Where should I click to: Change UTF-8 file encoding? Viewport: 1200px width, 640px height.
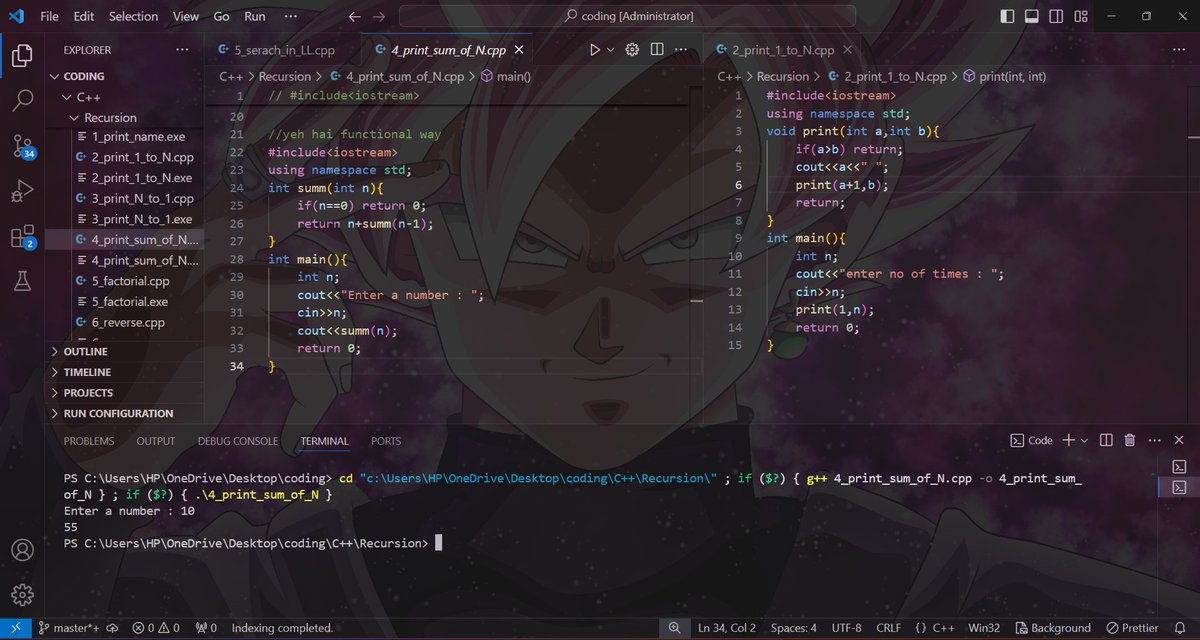pyautogui.click(x=844, y=628)
